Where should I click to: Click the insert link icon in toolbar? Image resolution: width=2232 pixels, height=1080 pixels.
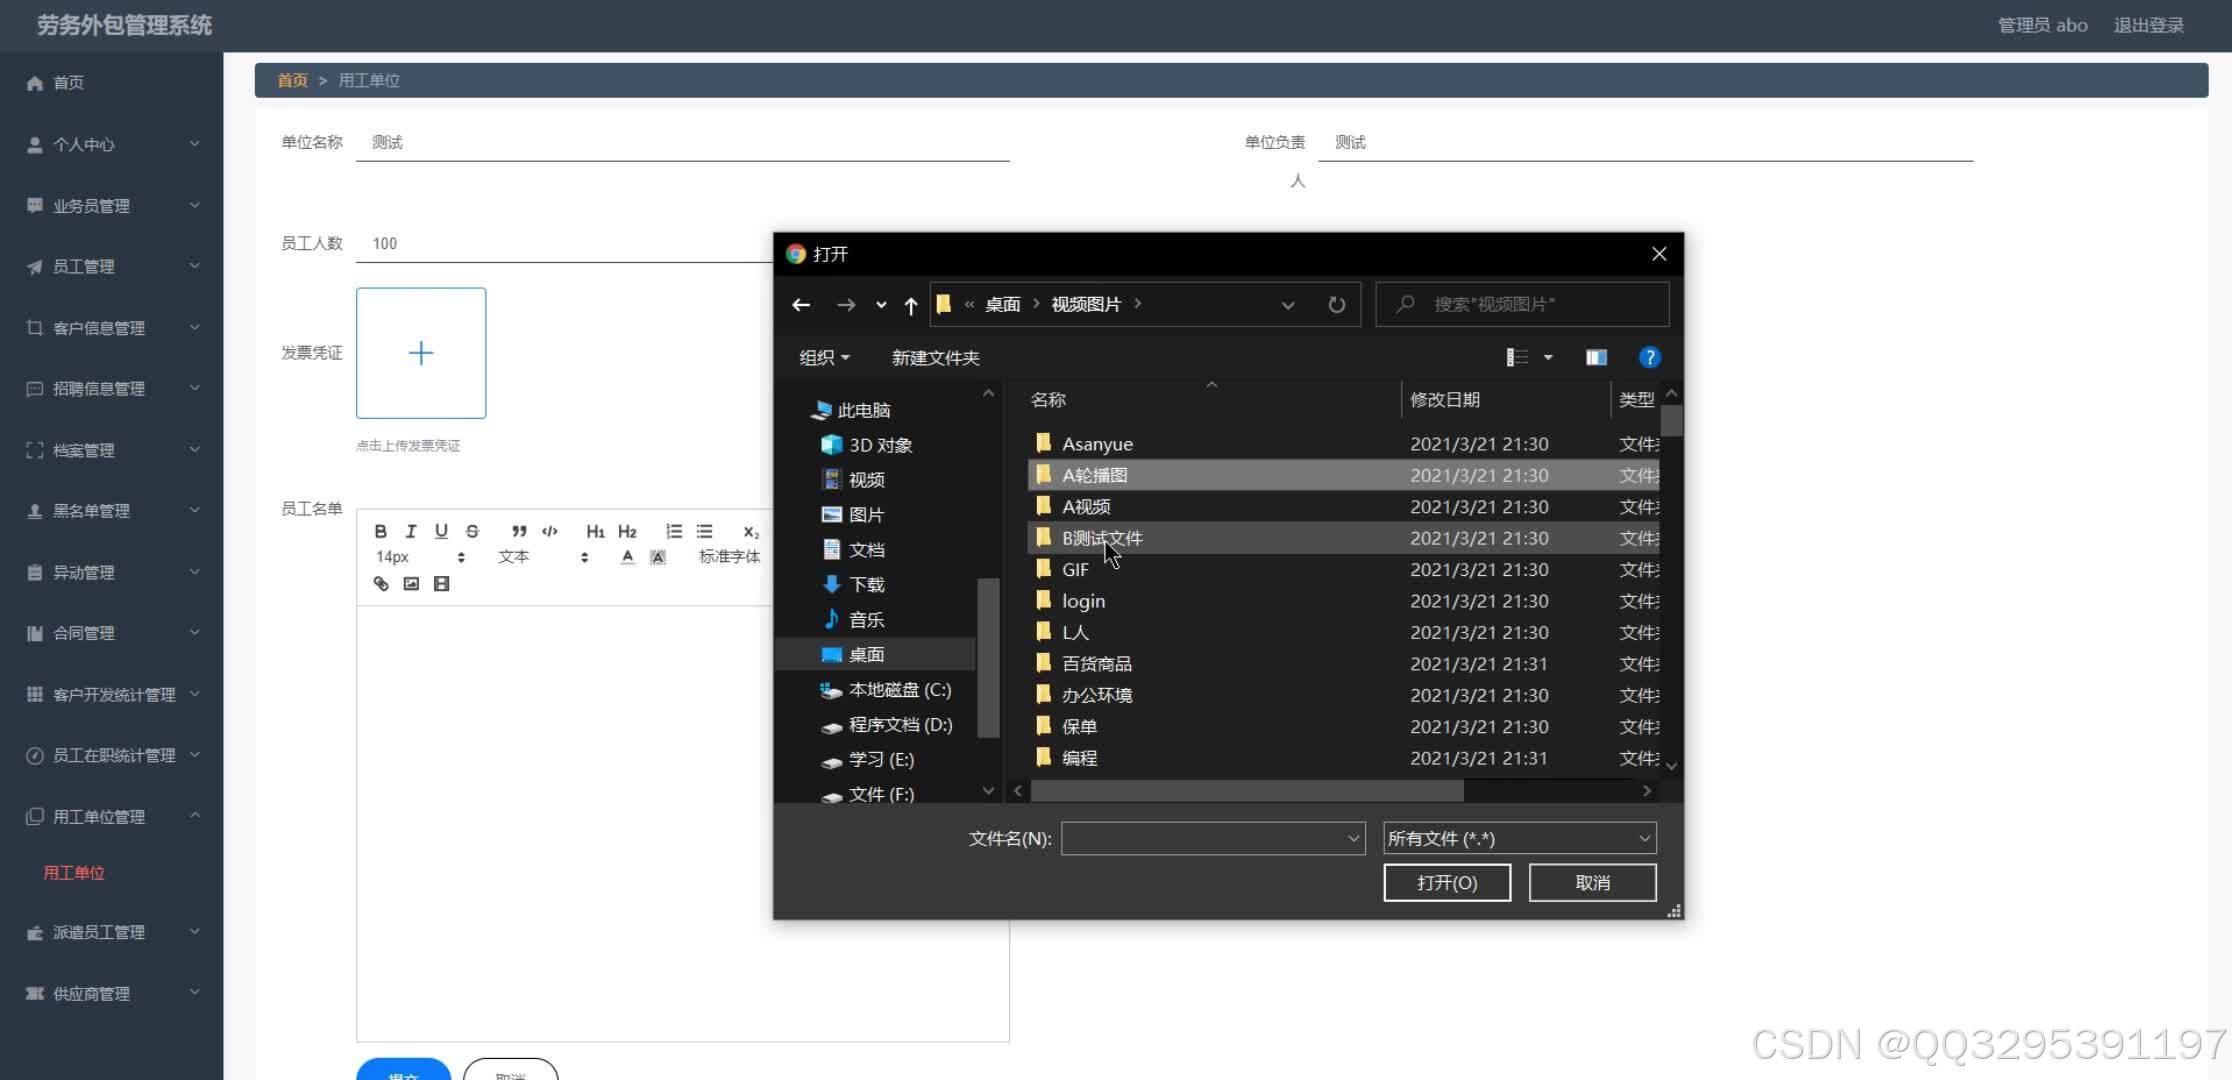(x=380, y=583)
